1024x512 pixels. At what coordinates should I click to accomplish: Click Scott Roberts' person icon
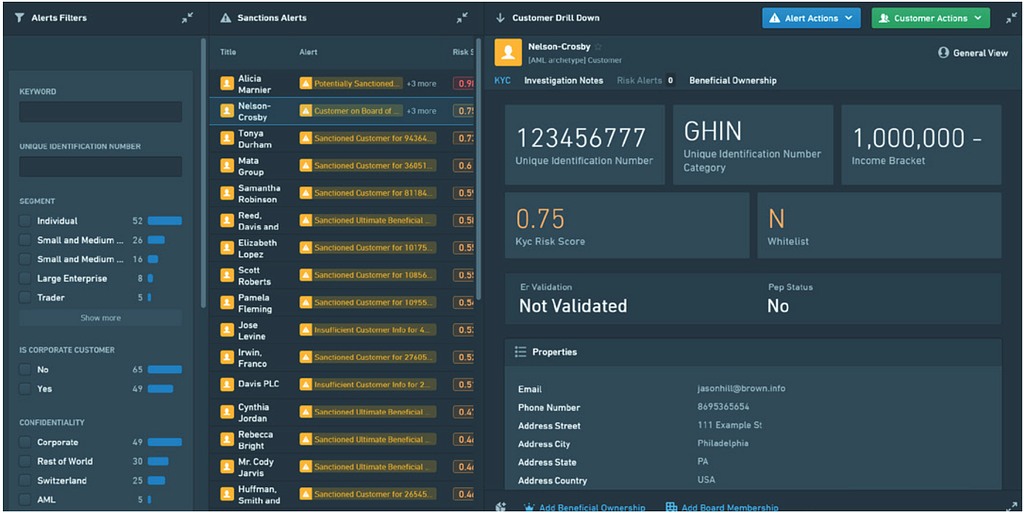point(227,276)
